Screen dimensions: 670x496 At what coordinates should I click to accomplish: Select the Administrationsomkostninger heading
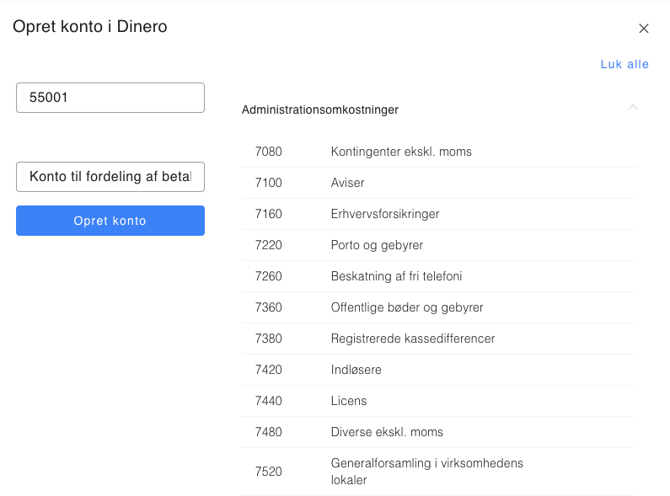[320, 110]
